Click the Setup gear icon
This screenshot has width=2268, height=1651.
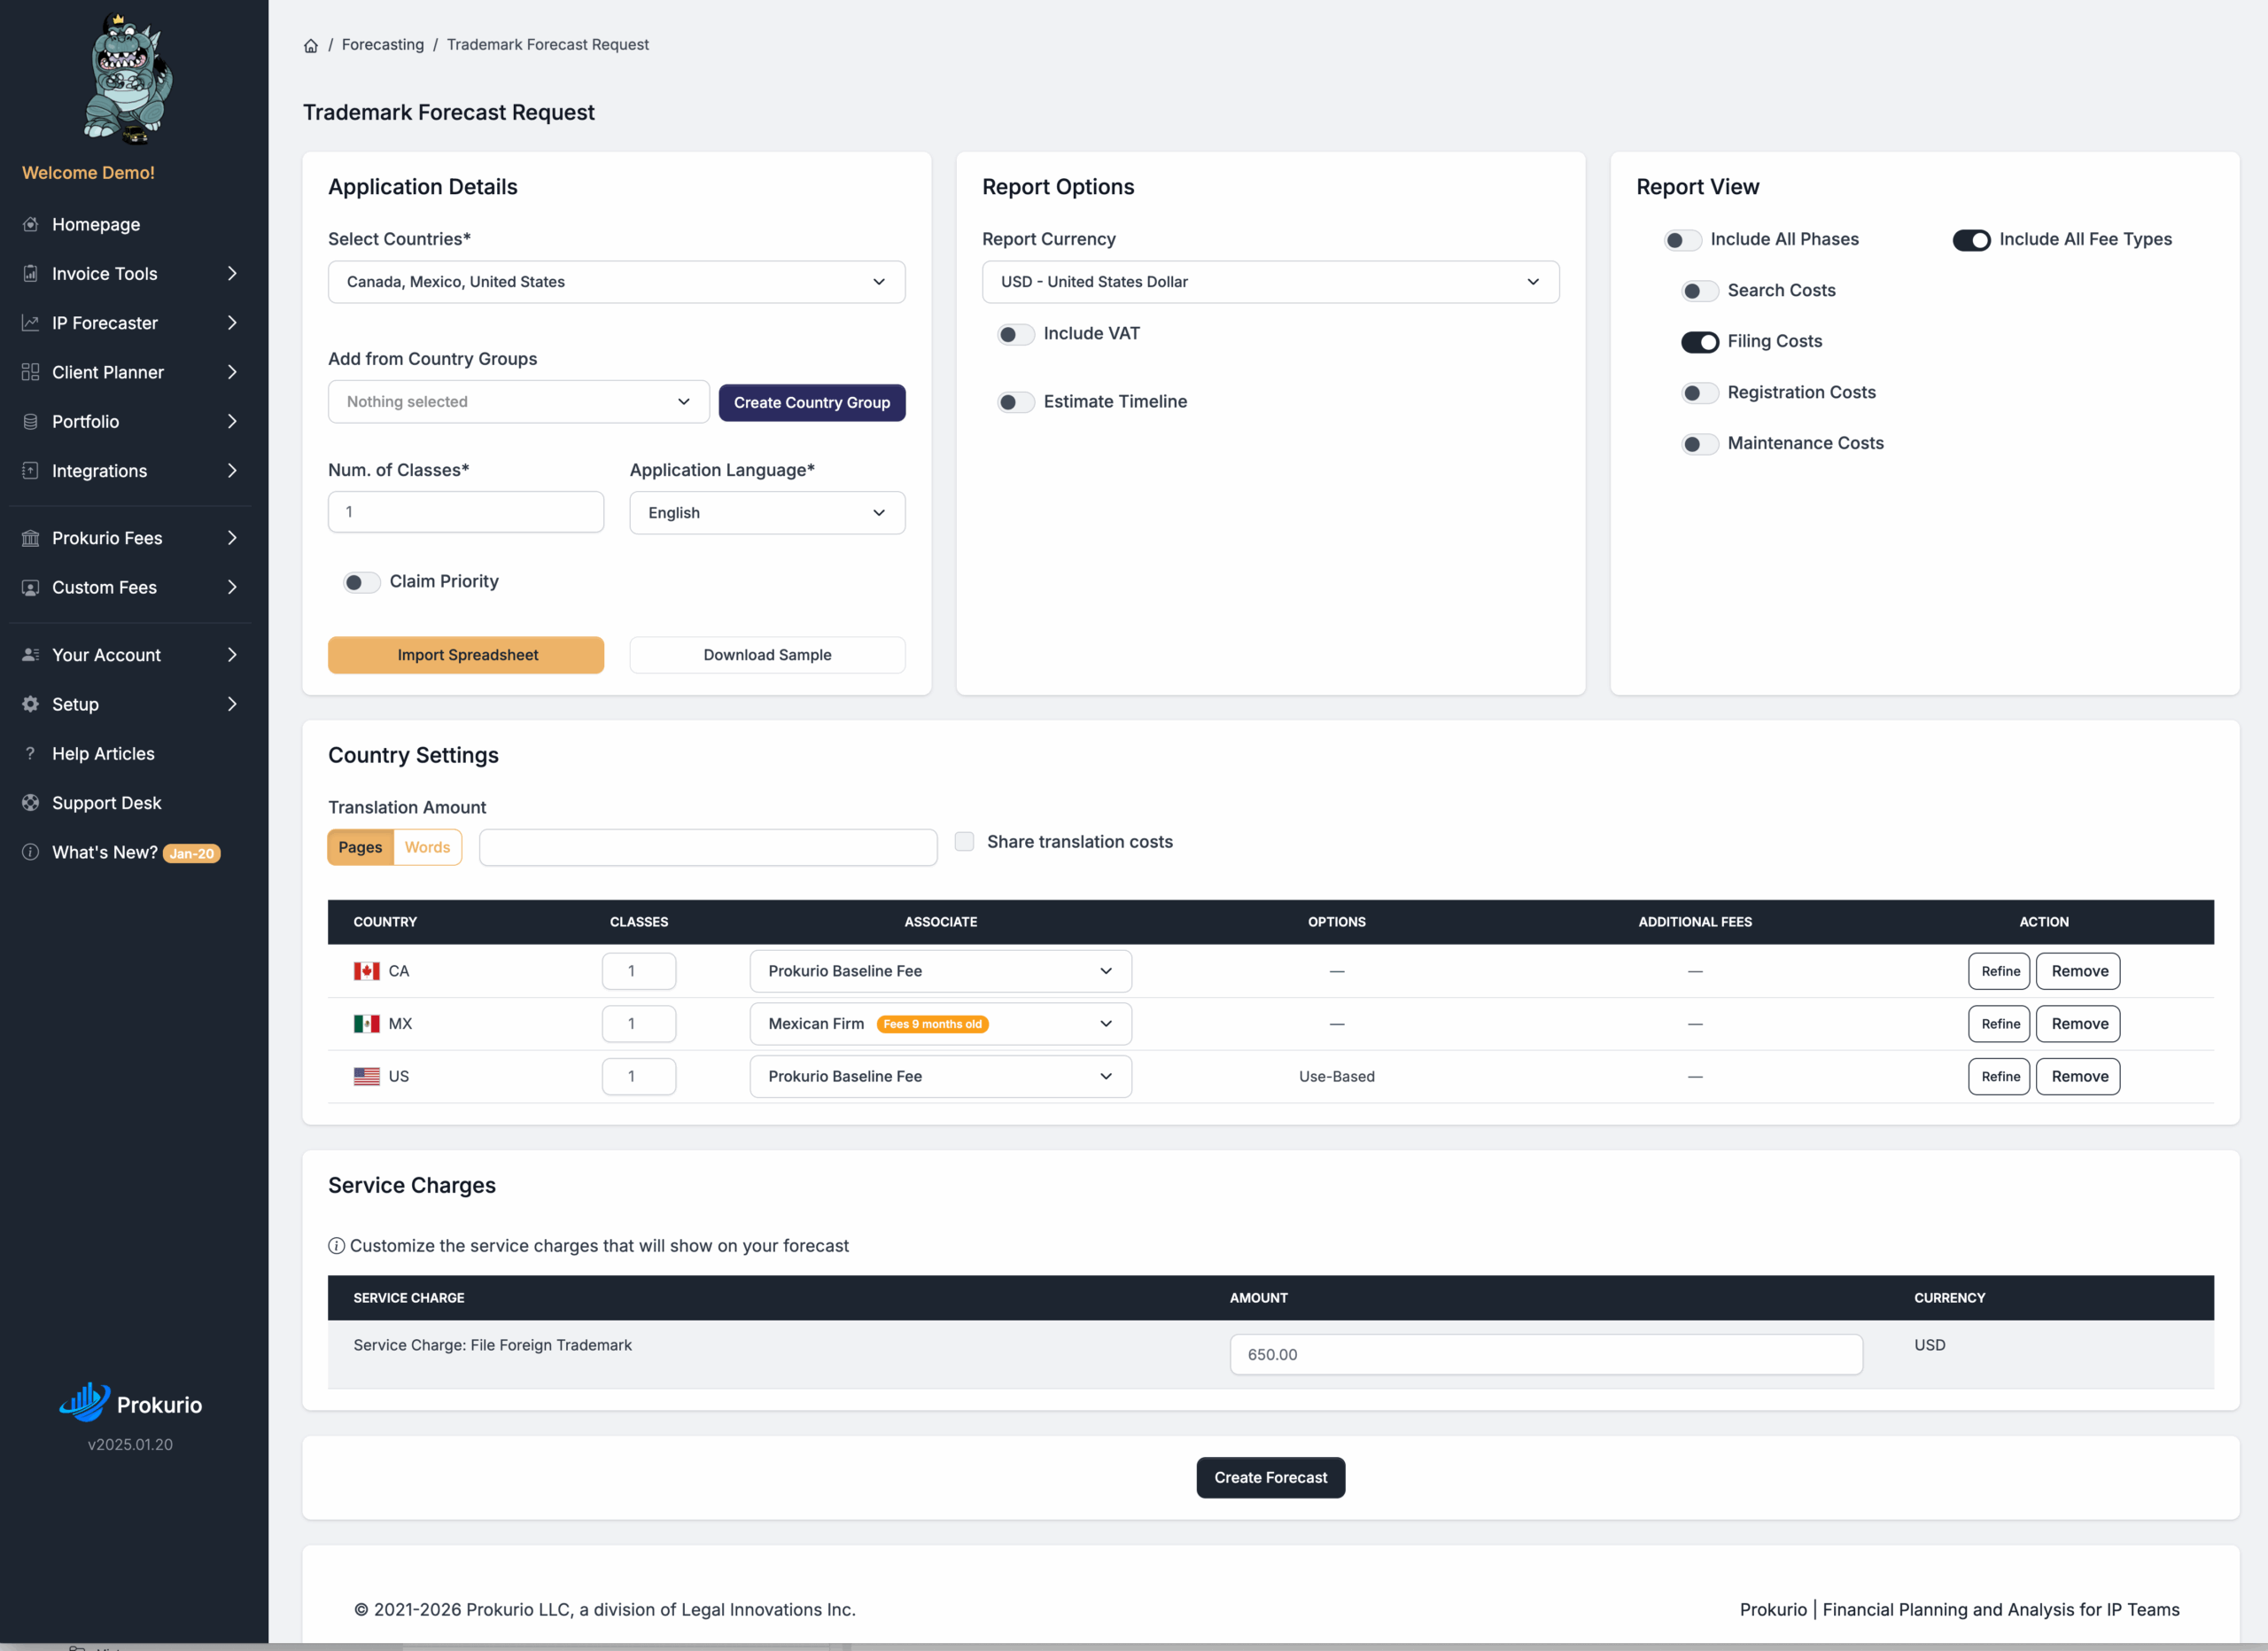(x=31, y=704)
